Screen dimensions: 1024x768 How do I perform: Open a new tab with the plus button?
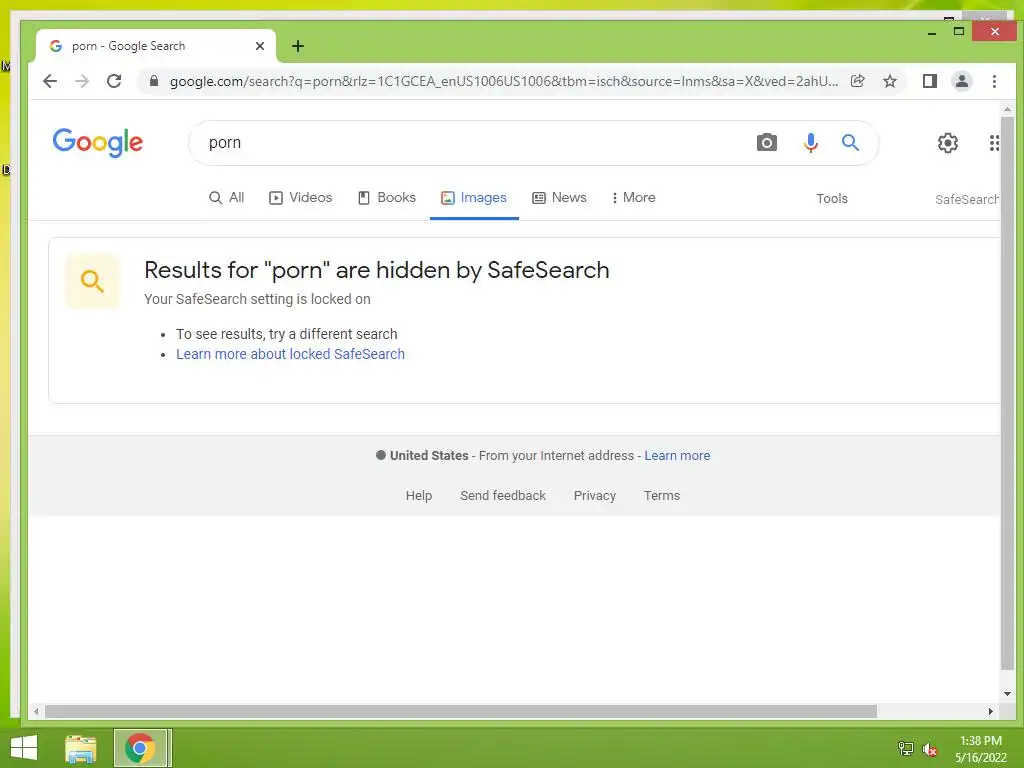pos(298,46)
